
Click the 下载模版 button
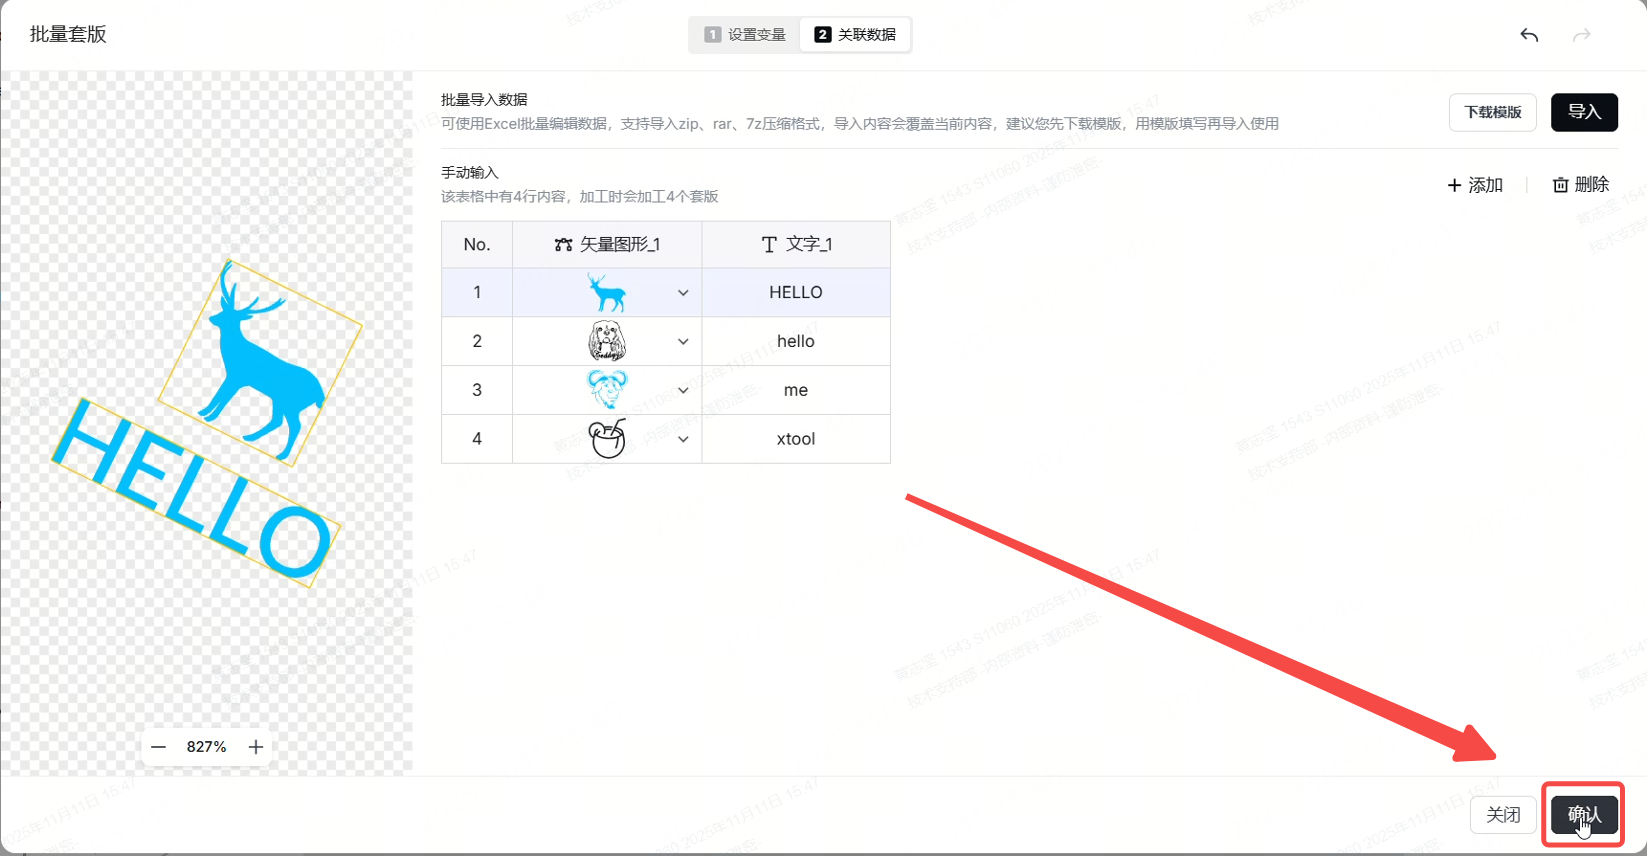pyautogui.click(x=1492, y=112)
